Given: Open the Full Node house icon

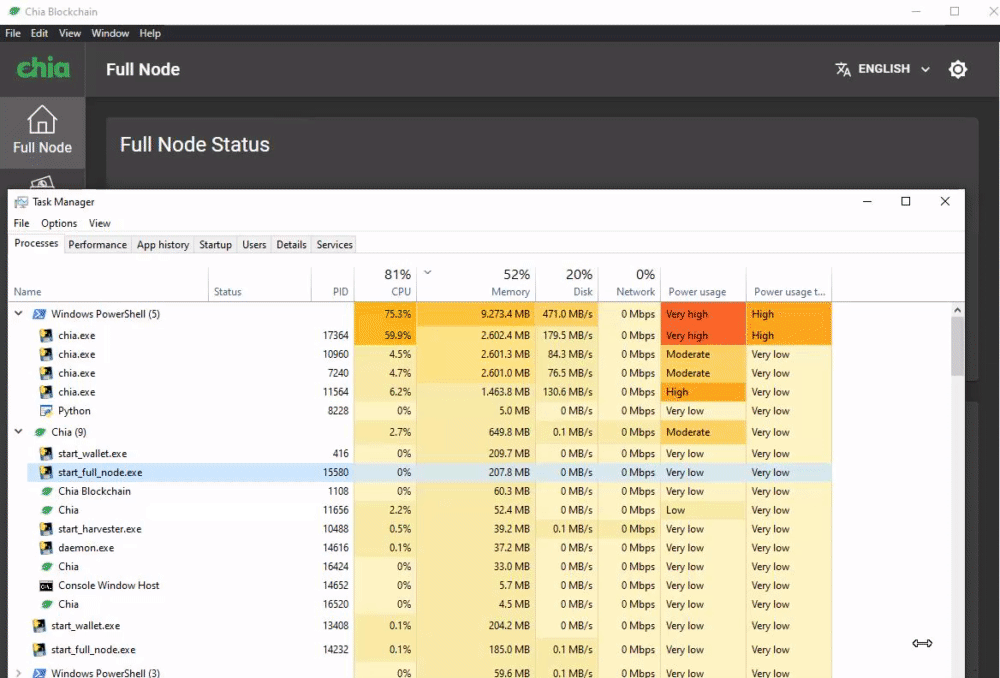Looking at the screenshot, I should click(42, 121).
